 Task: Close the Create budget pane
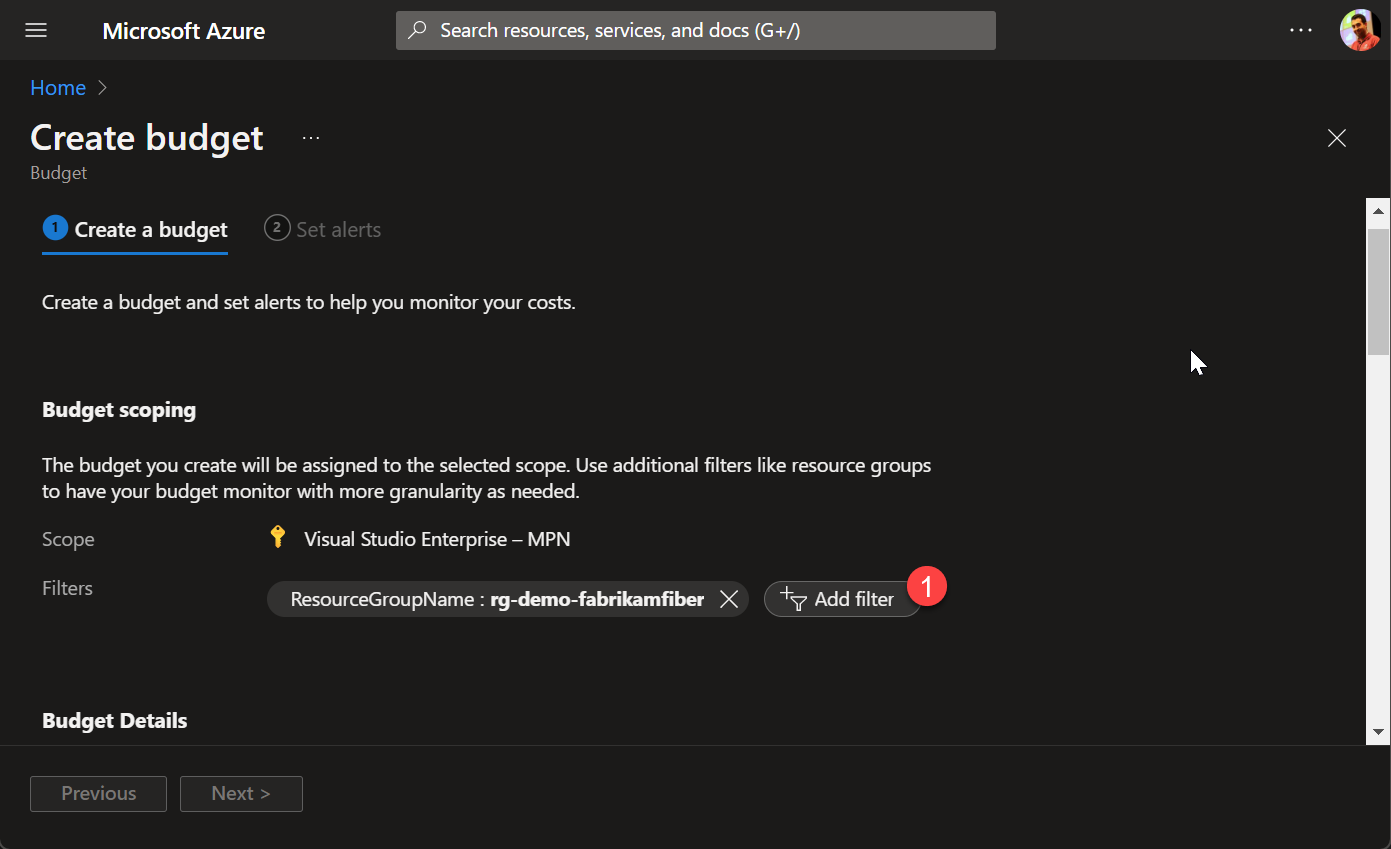tap(1336, 138)
